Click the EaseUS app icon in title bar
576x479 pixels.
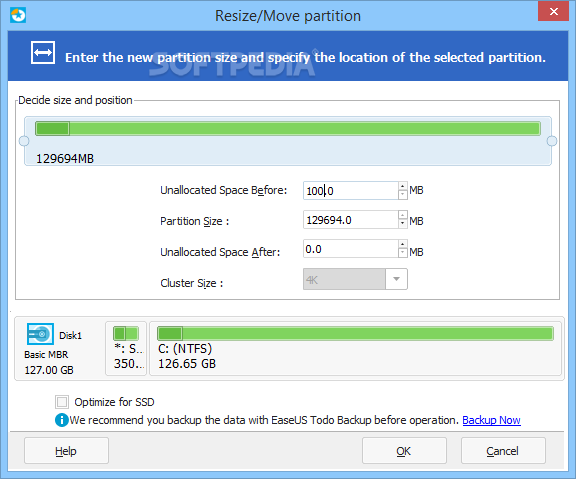[18, 15]
